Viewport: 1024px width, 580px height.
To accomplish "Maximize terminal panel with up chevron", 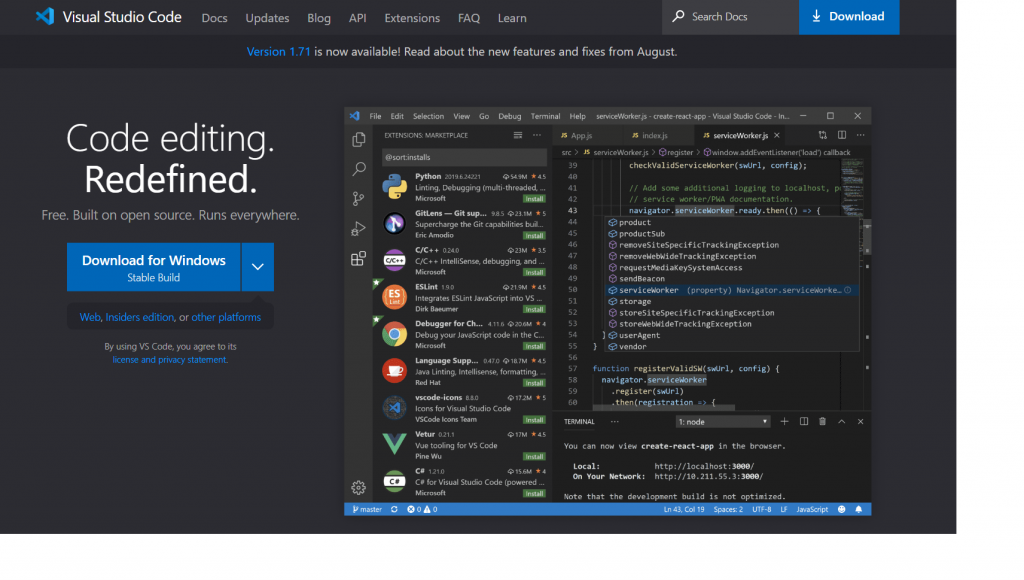I will click(842, 421).
